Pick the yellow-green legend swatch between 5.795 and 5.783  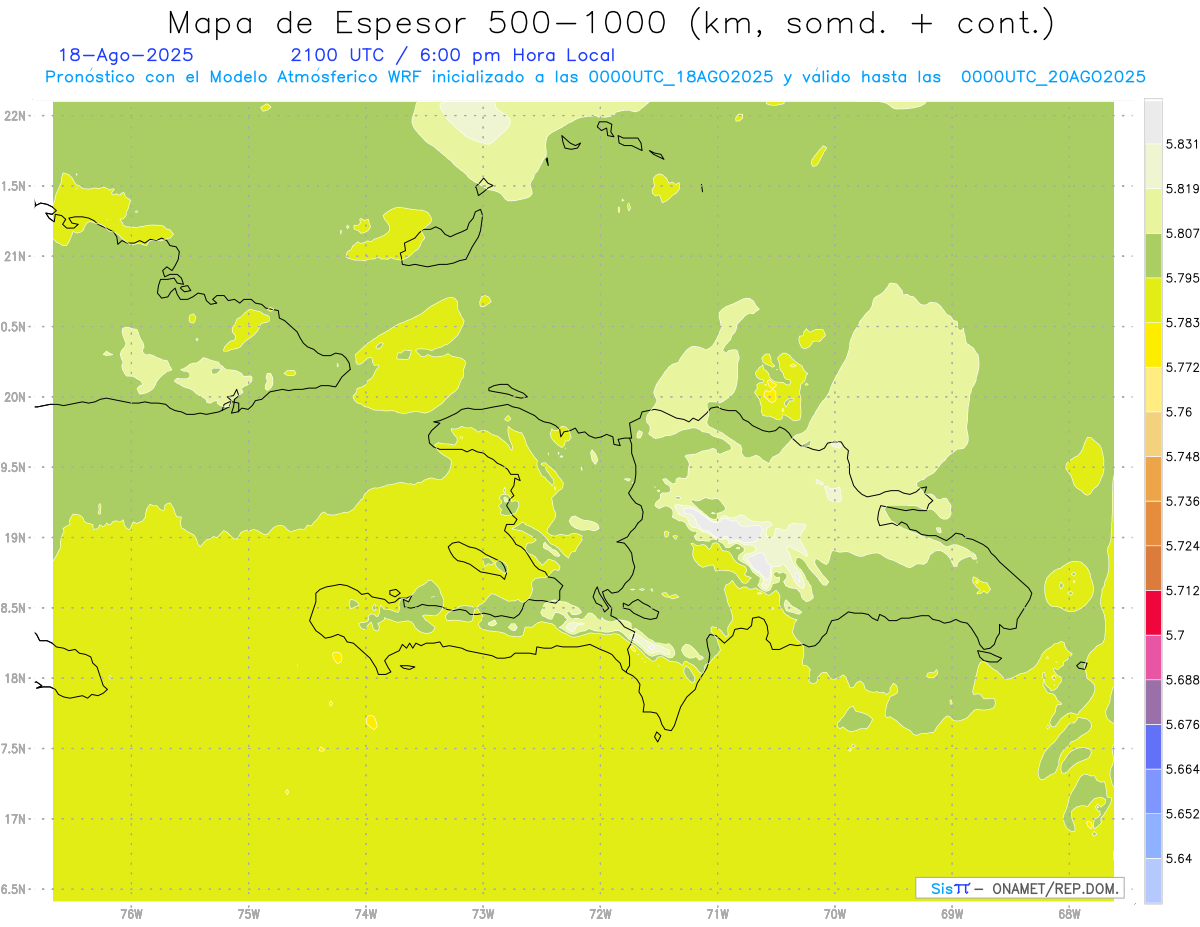(x=1153, y=300)
